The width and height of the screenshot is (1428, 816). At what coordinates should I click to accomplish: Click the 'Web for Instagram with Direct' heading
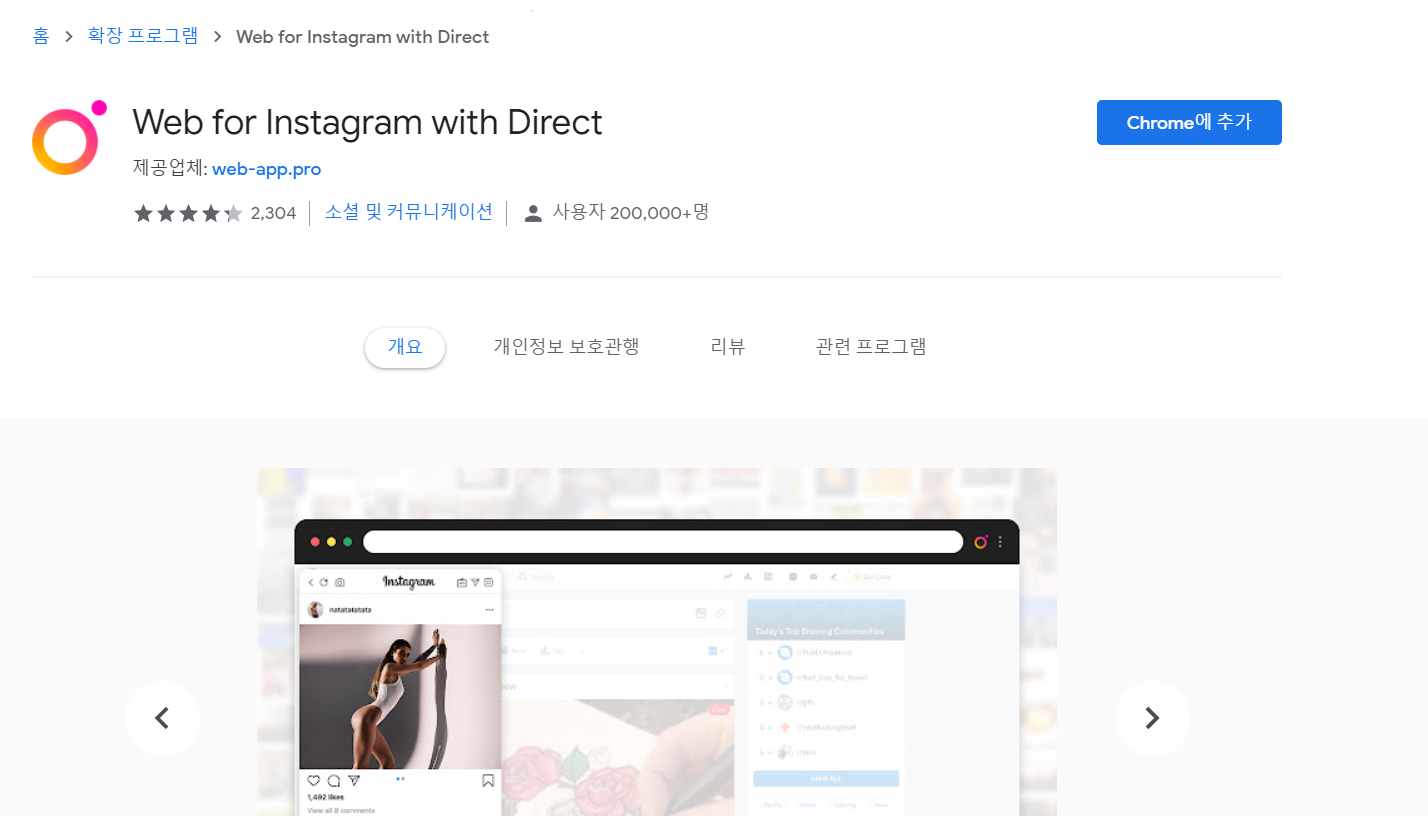367,122
